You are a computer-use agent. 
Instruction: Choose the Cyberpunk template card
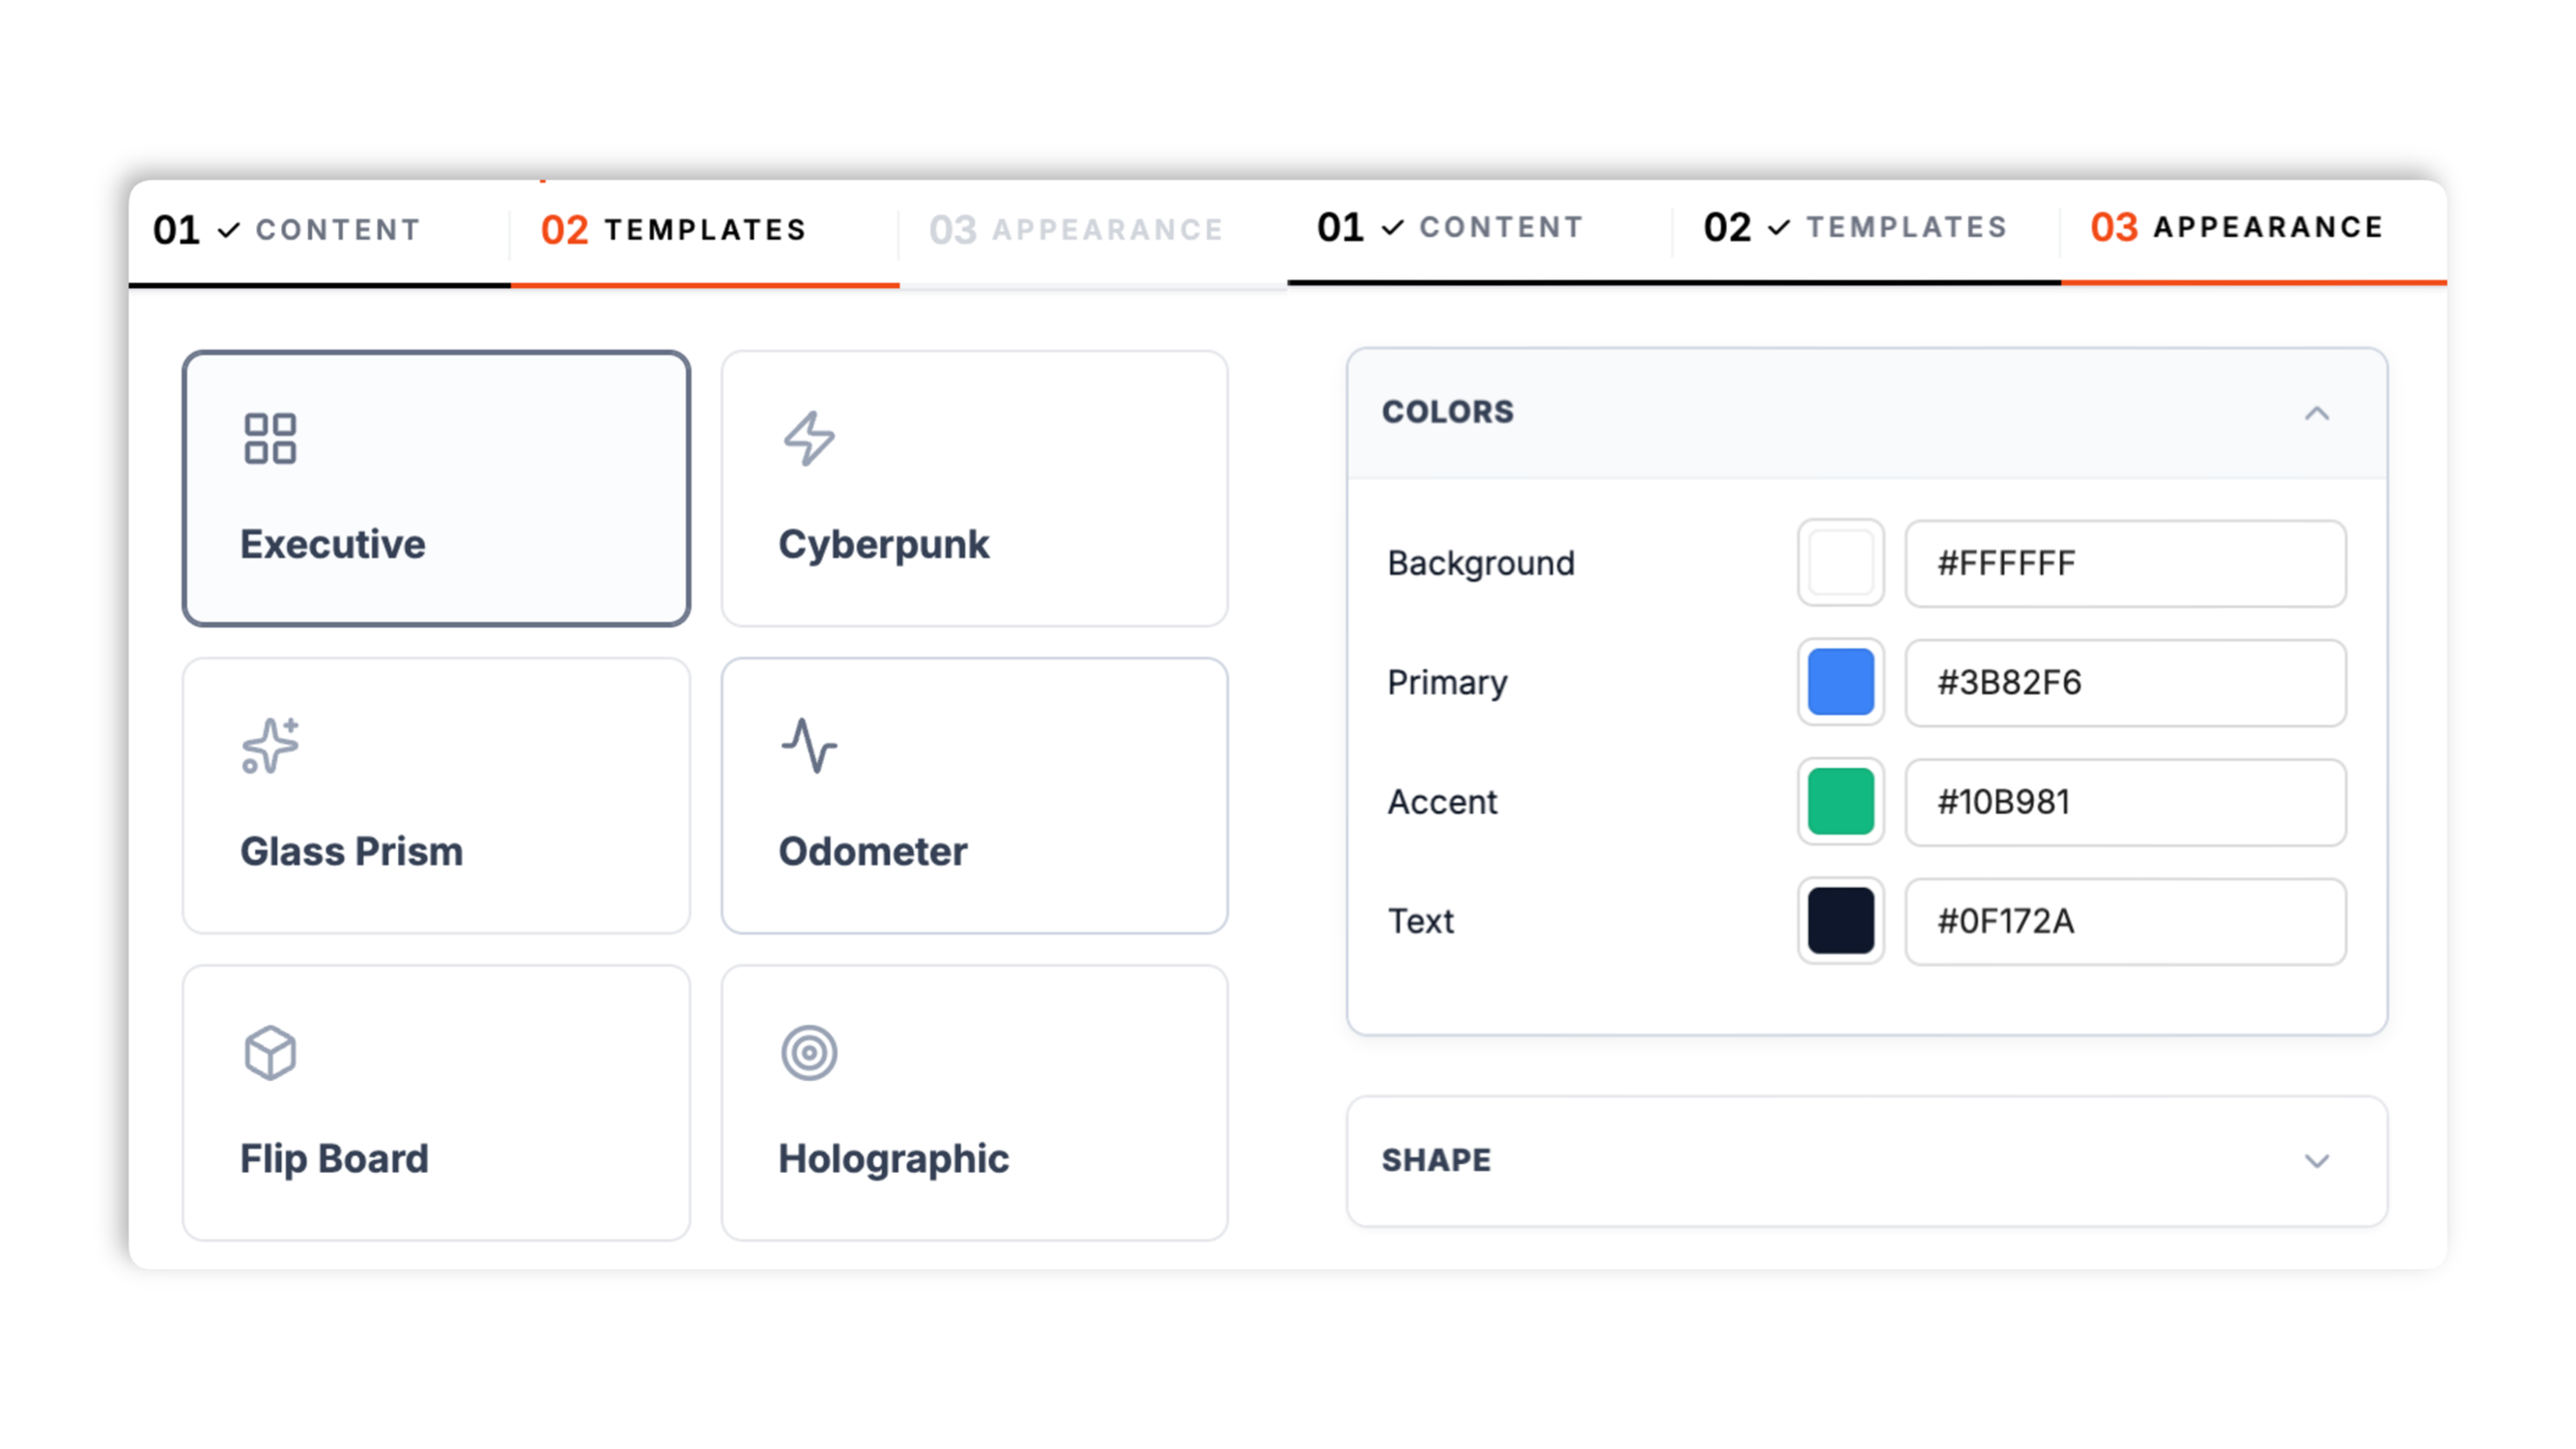click(x=975, y=488)
